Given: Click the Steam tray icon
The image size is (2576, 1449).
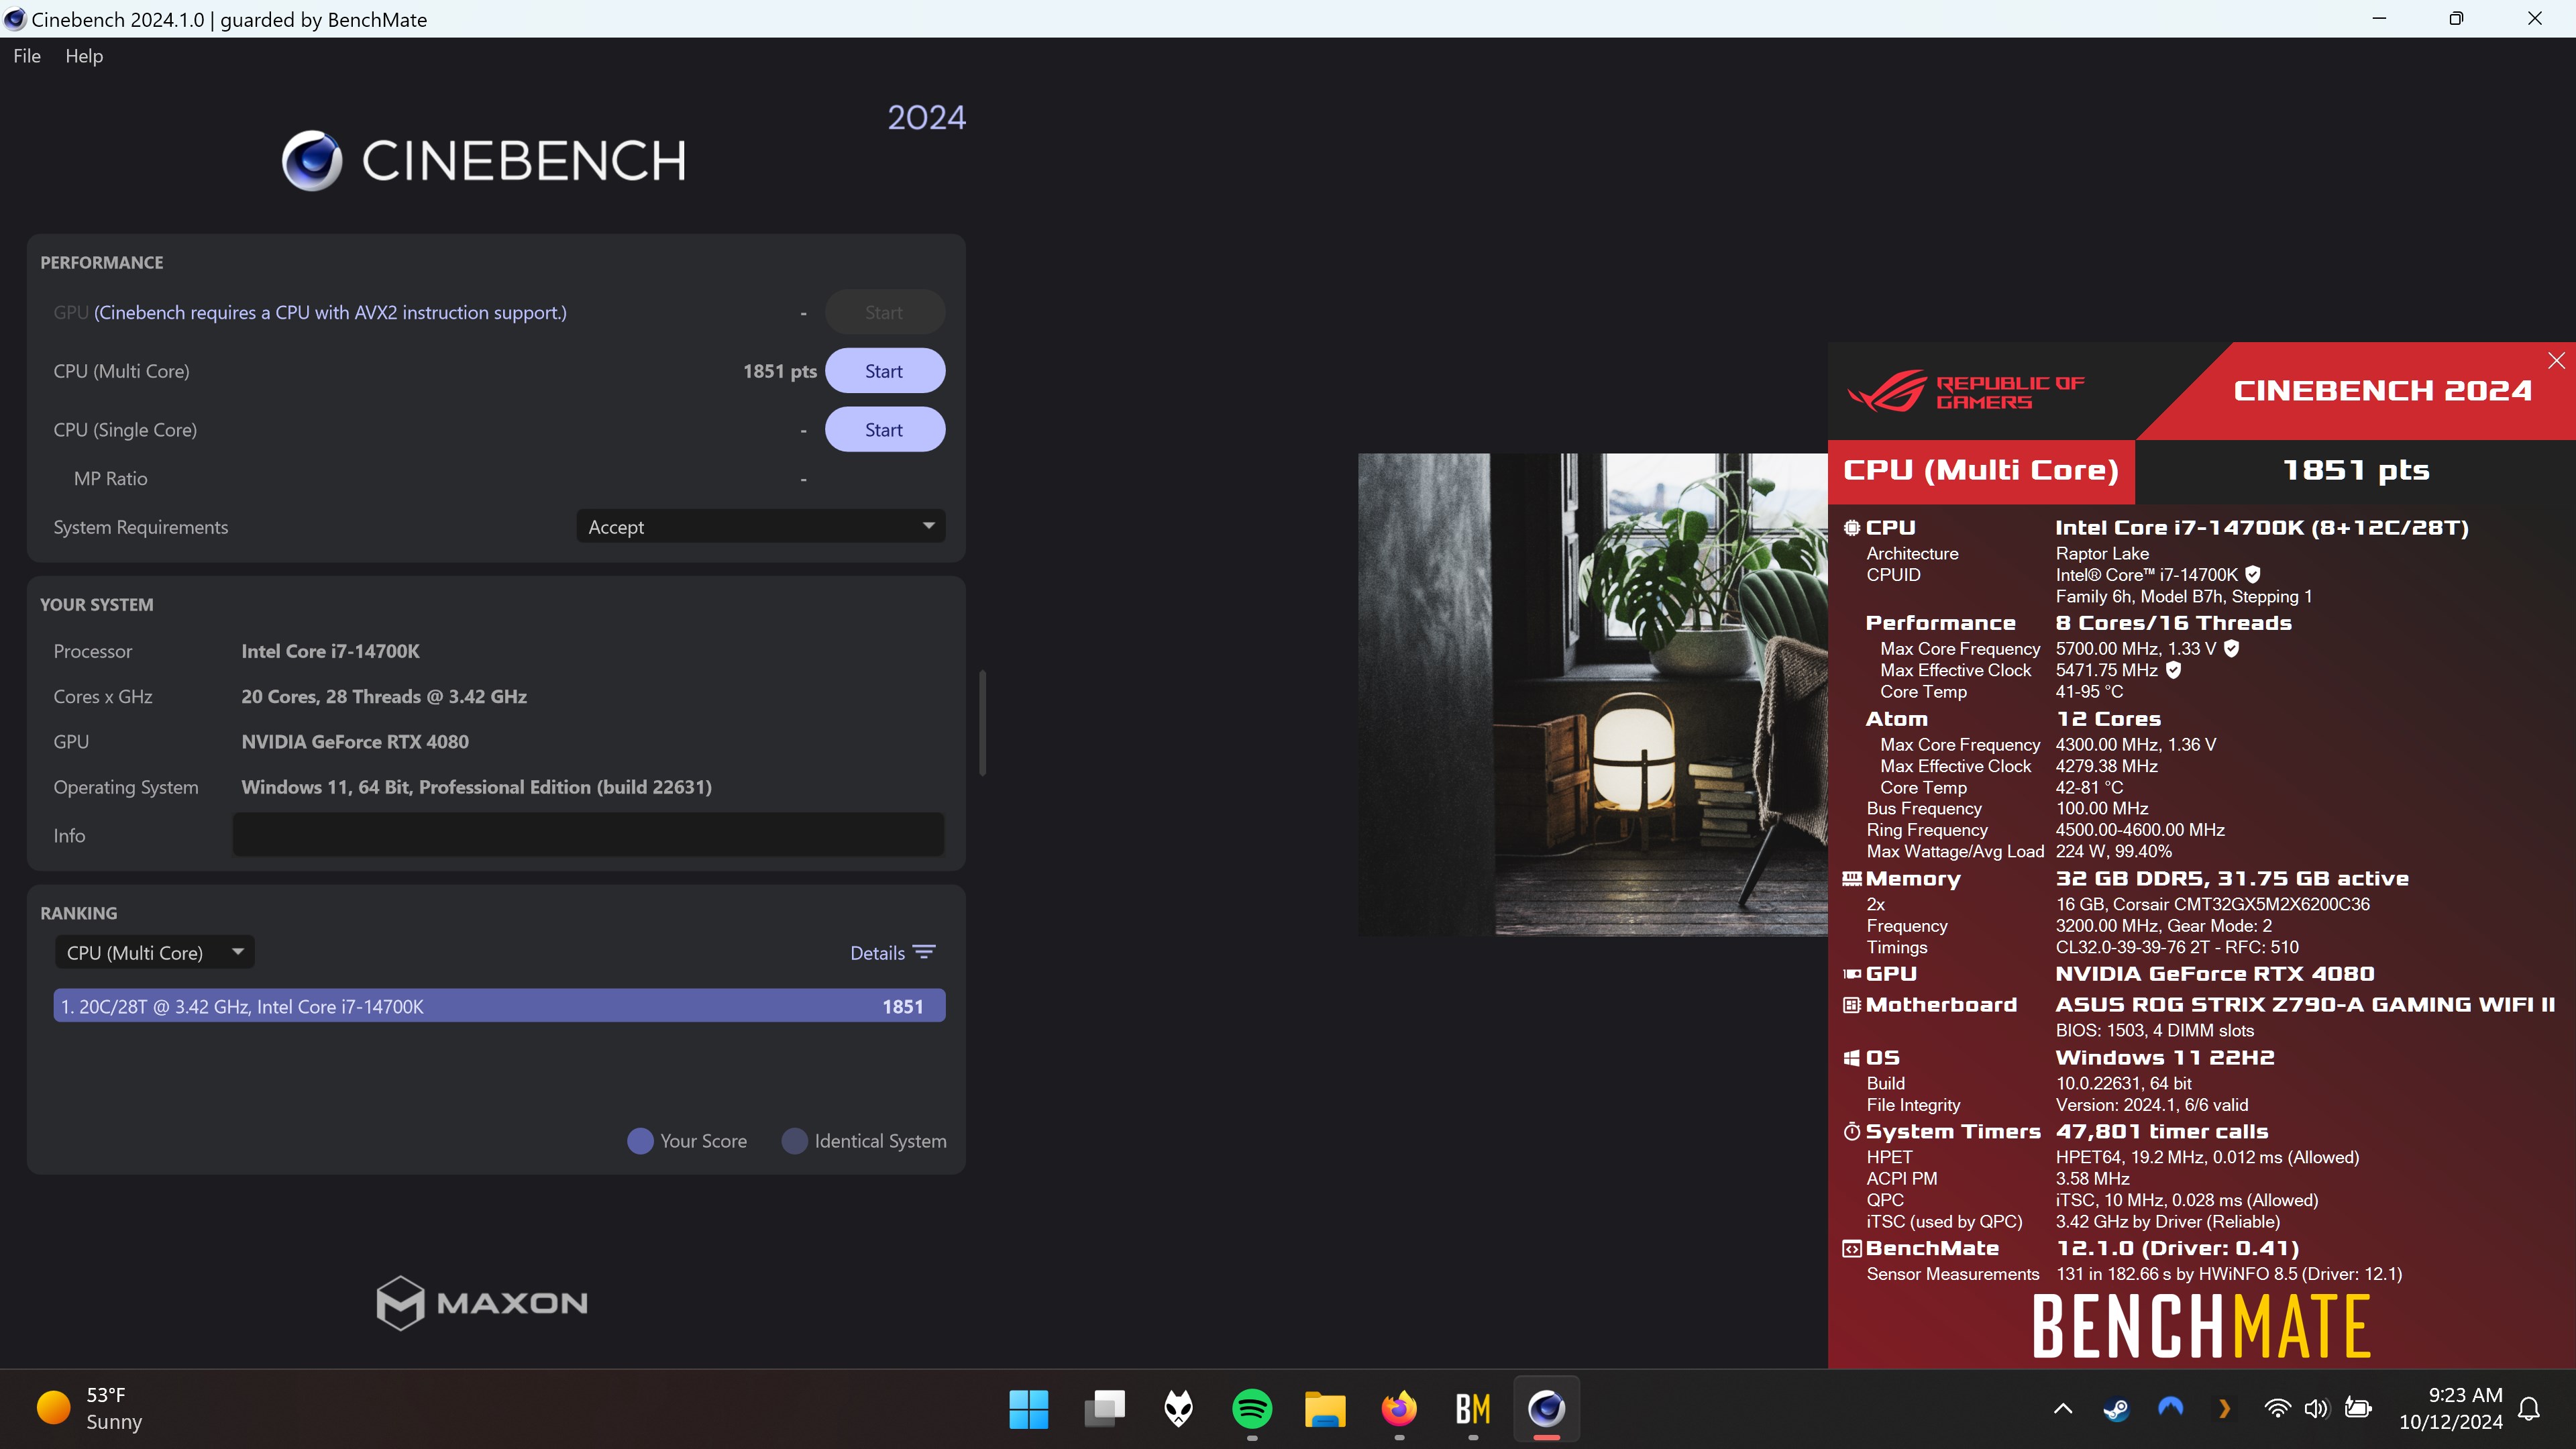Looking at the screenshot, I should tap(2116, 1409).
